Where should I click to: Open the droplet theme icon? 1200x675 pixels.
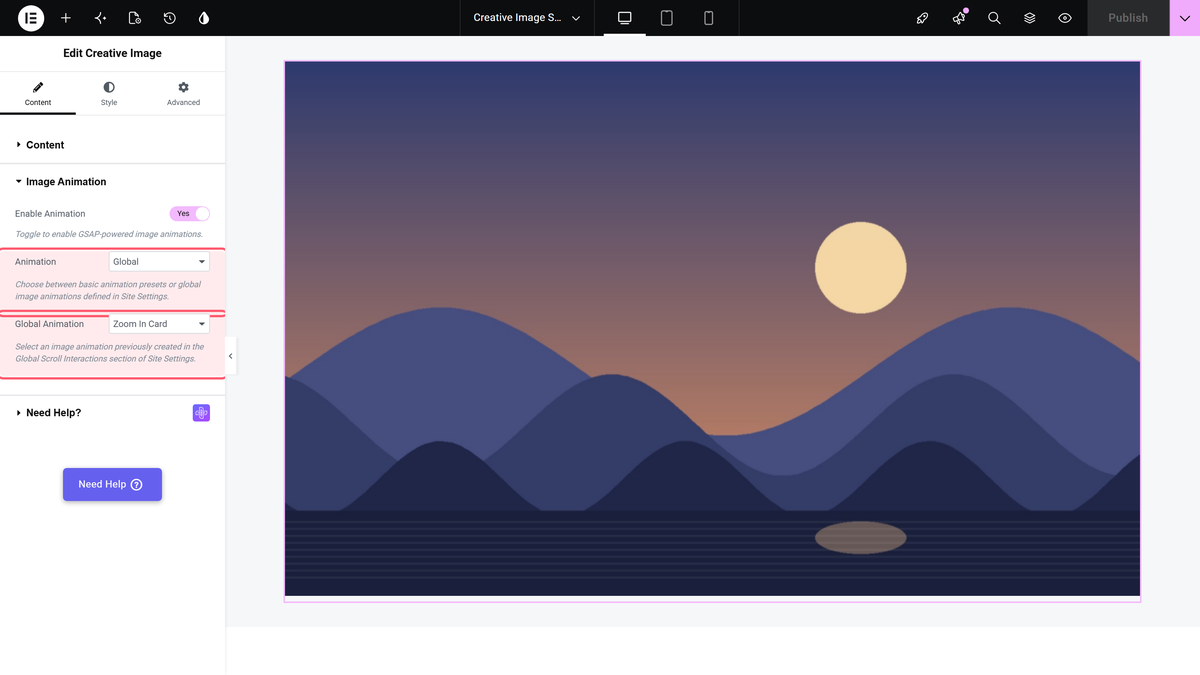click(x=204, y=18)
